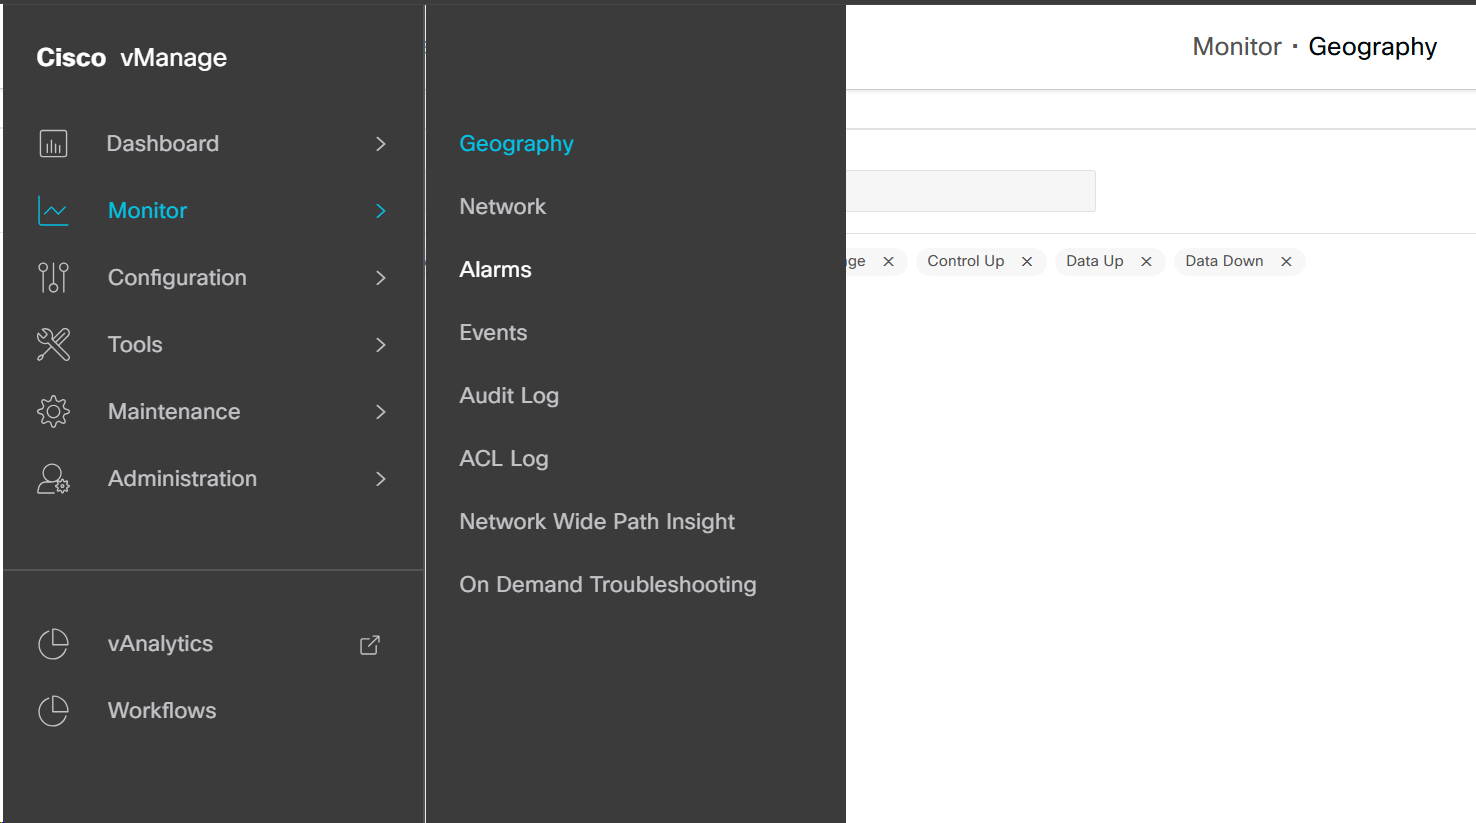Screen dimensions: 1476x823
Task: Click the Monitor line graph icon
Action: coord(53,211)
